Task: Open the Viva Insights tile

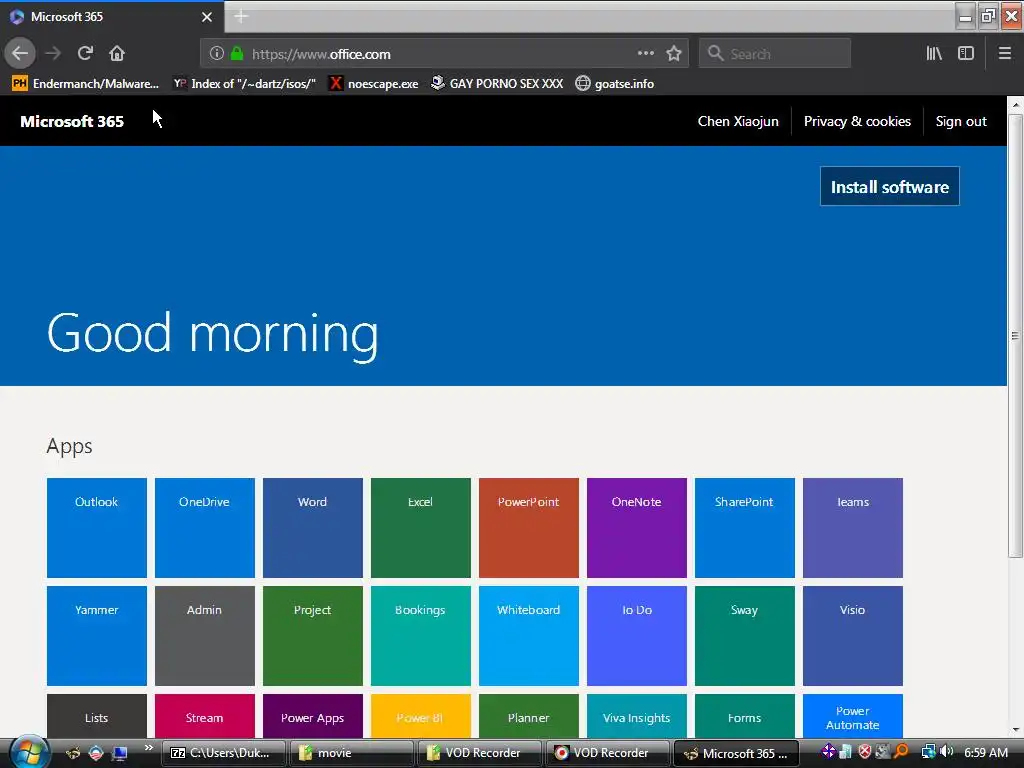Action: [x=637, y=716]
